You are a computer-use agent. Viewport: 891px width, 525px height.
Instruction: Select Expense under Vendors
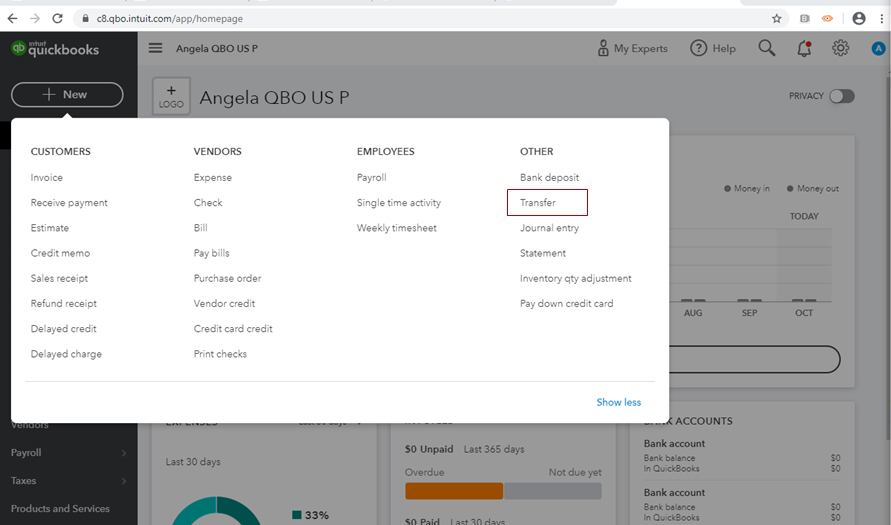pyautogui.click(x=213, y=177)
